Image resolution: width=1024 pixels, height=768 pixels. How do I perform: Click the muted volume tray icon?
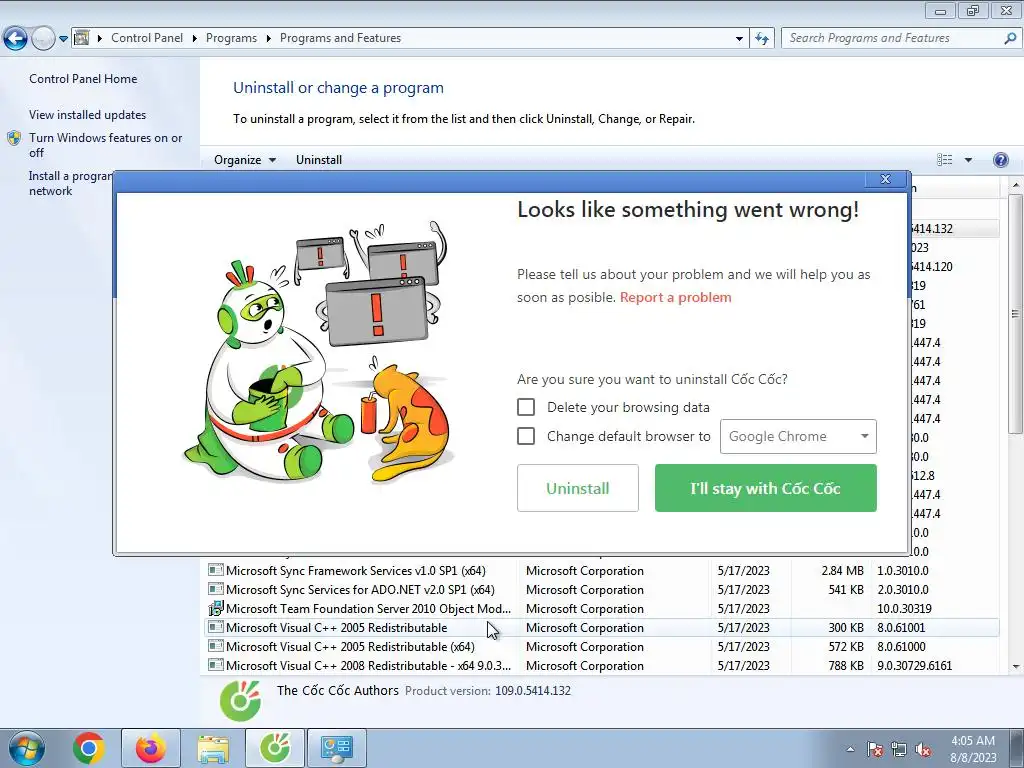coord(923,749)
